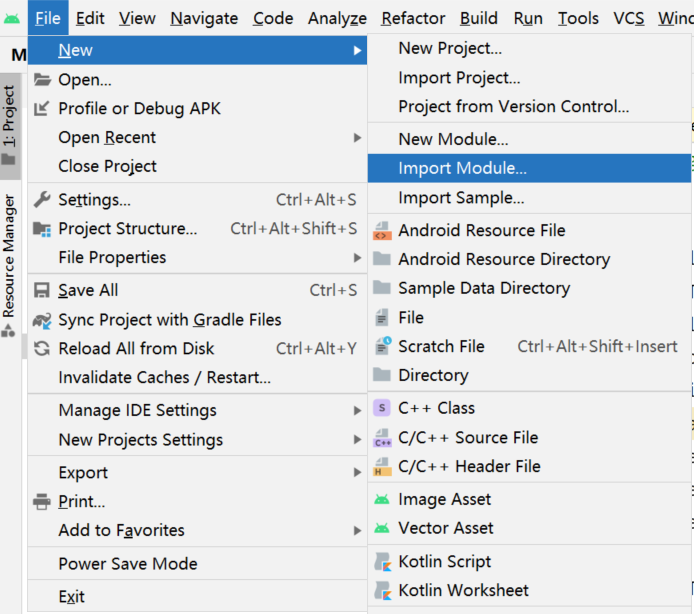
Task: Click the Profile or Debug APK icon
Action: [x=42, y=108]
